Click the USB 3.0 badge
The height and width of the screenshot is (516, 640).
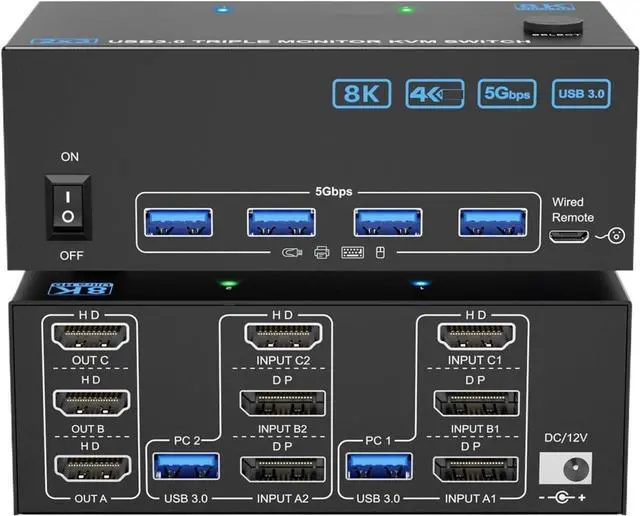point(581,94)
